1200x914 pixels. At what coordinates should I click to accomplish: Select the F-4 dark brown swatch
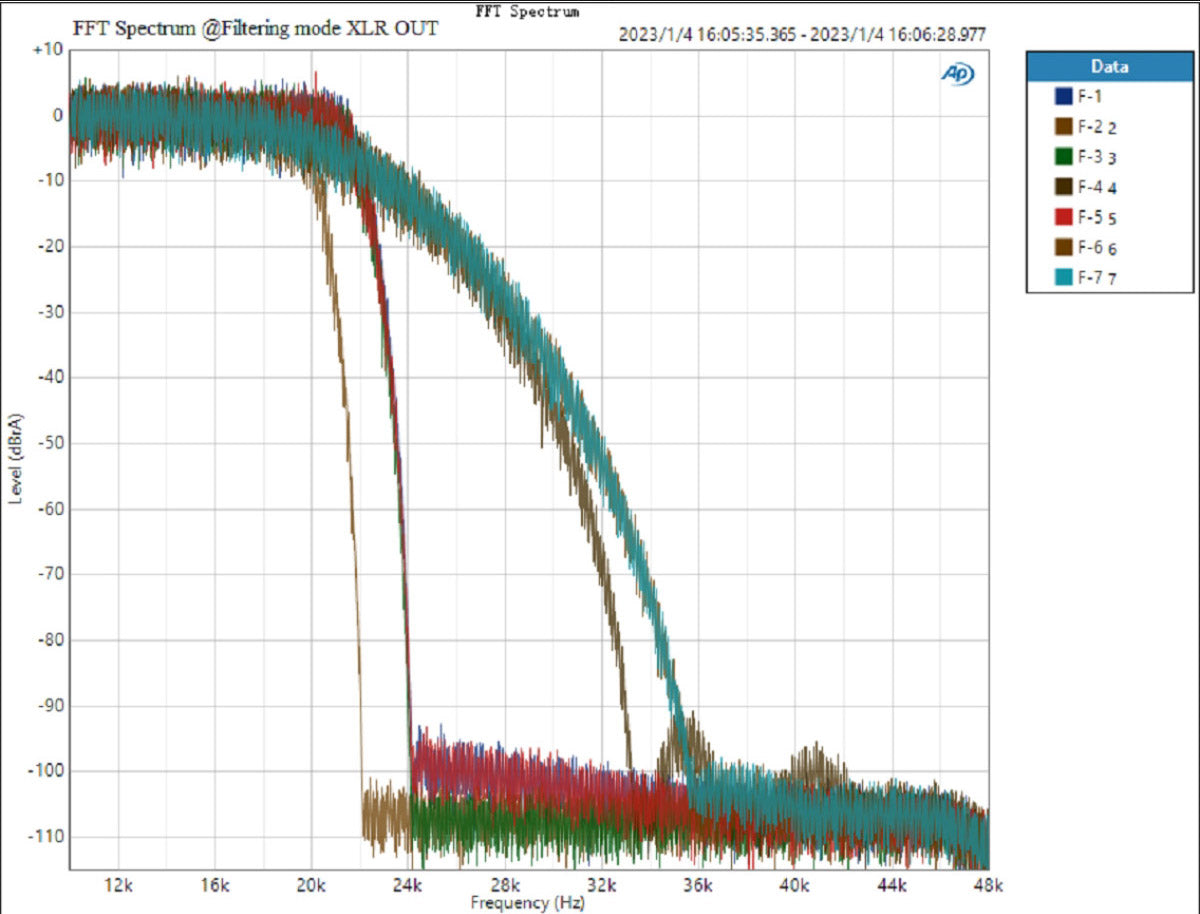click(1063, 187)
